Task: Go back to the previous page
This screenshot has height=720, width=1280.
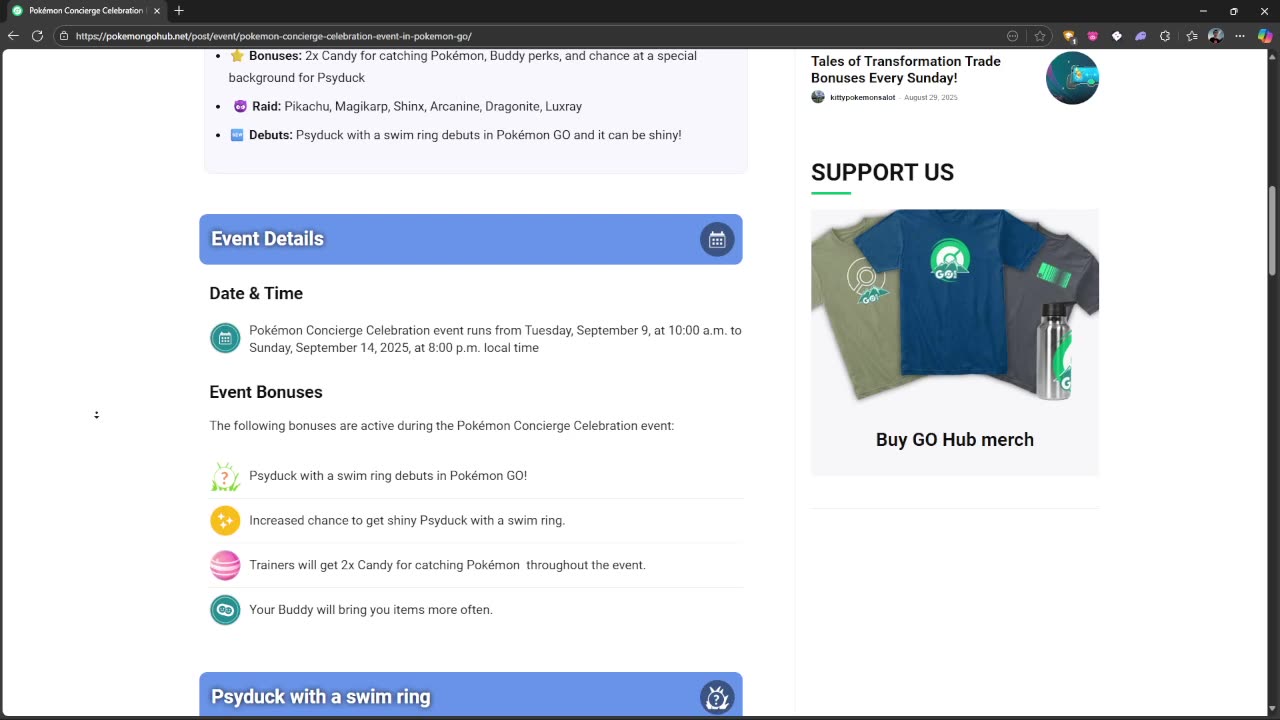Action: tap(13, 36)
